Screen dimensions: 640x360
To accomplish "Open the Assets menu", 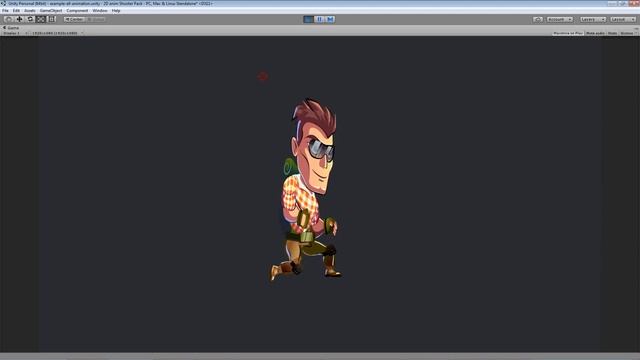I will [x=30, y=11].
